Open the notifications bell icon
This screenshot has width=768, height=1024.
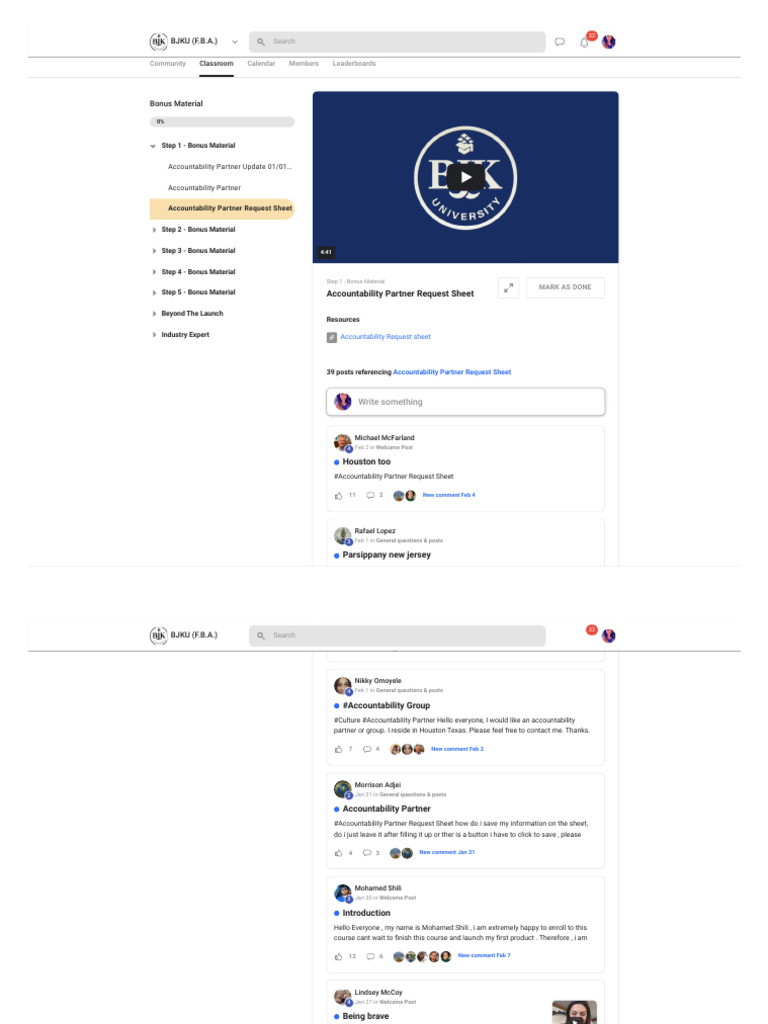tap(584, 42)
